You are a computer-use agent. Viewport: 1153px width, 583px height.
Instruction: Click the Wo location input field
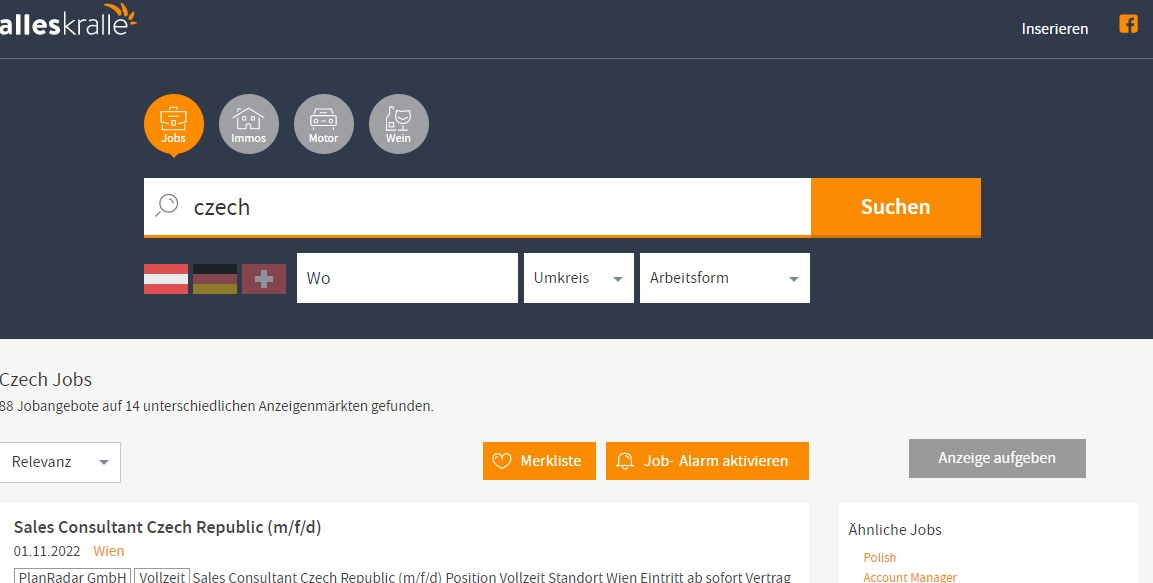pyautogui.click(x=406, y=278)
